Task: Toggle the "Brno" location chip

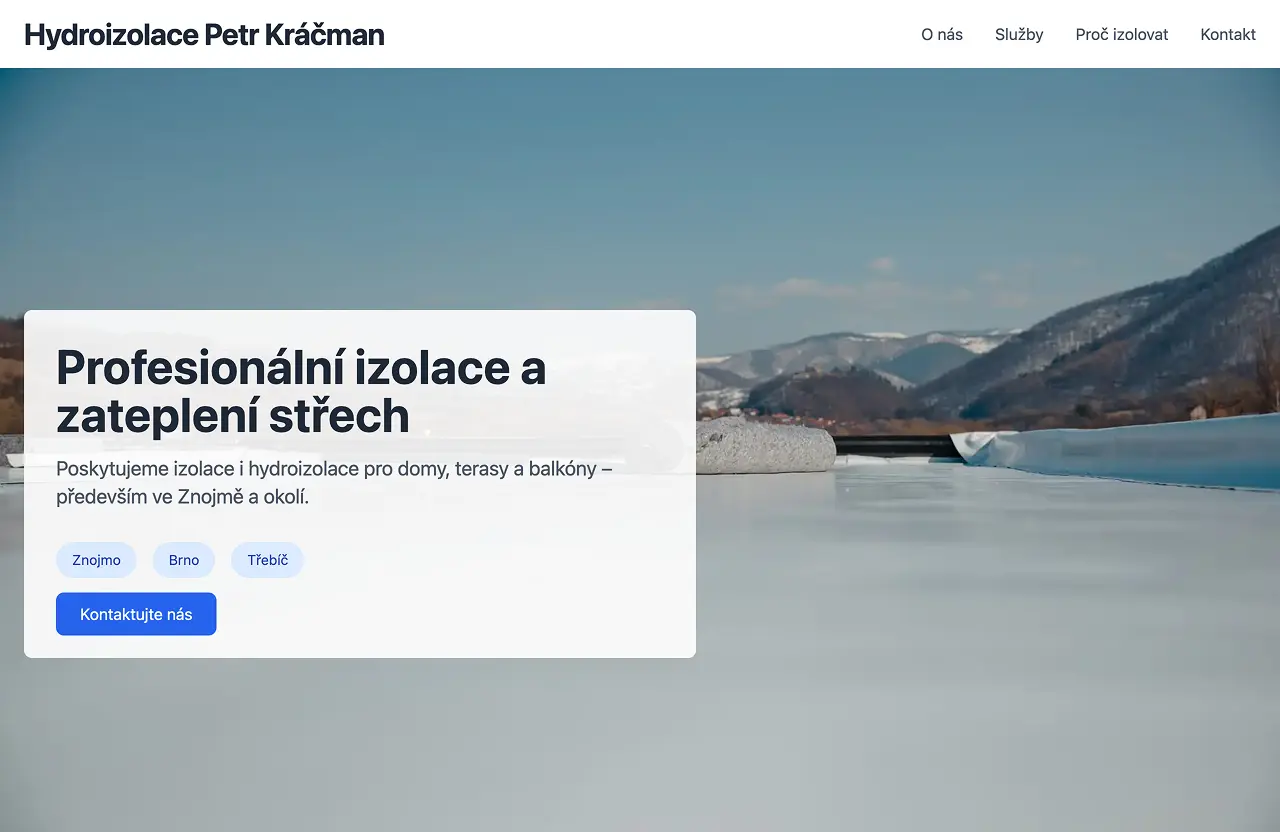Action: tap(184, 560)
